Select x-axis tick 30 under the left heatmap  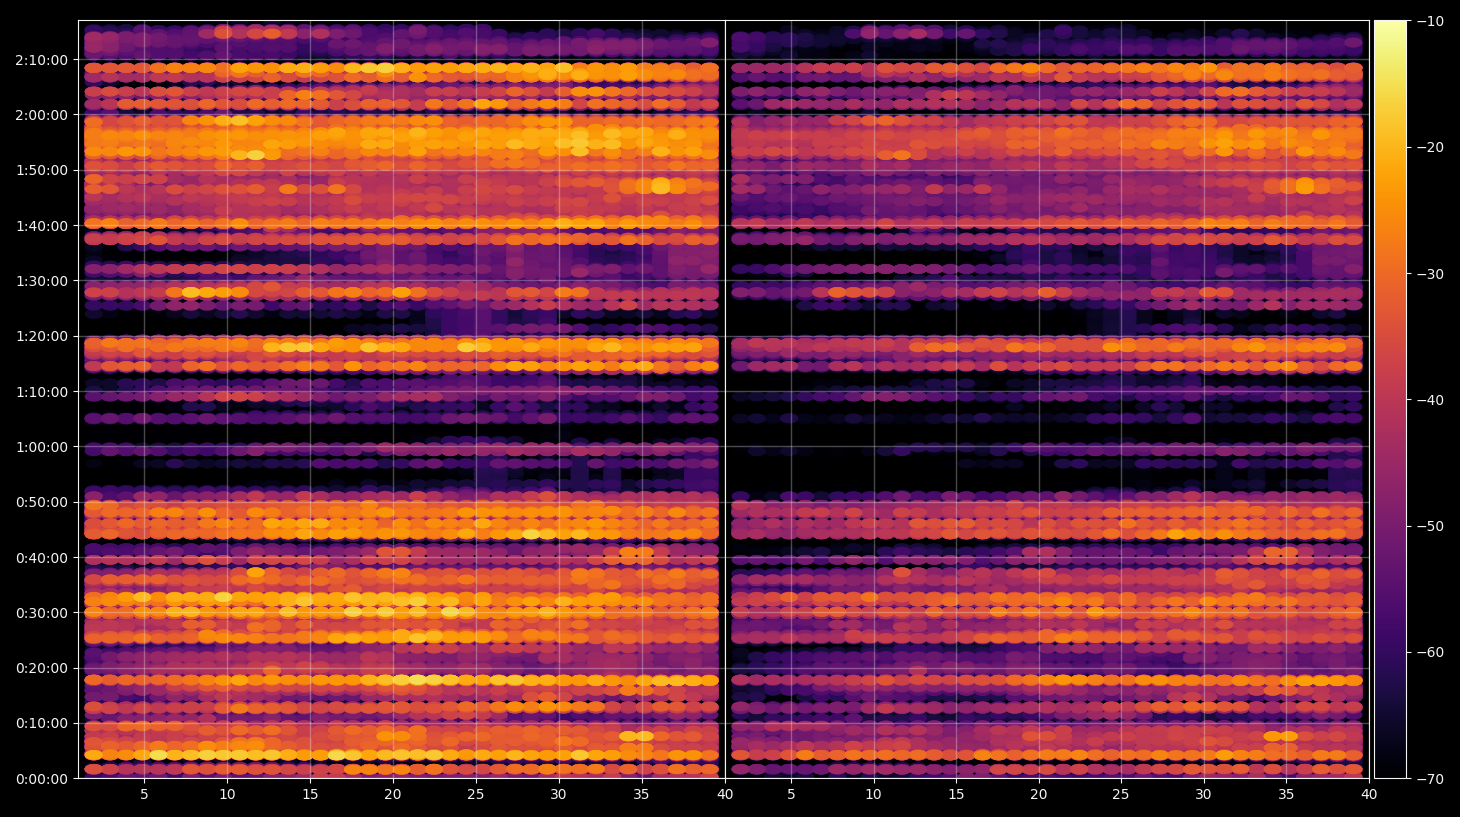tap(558, 795)
